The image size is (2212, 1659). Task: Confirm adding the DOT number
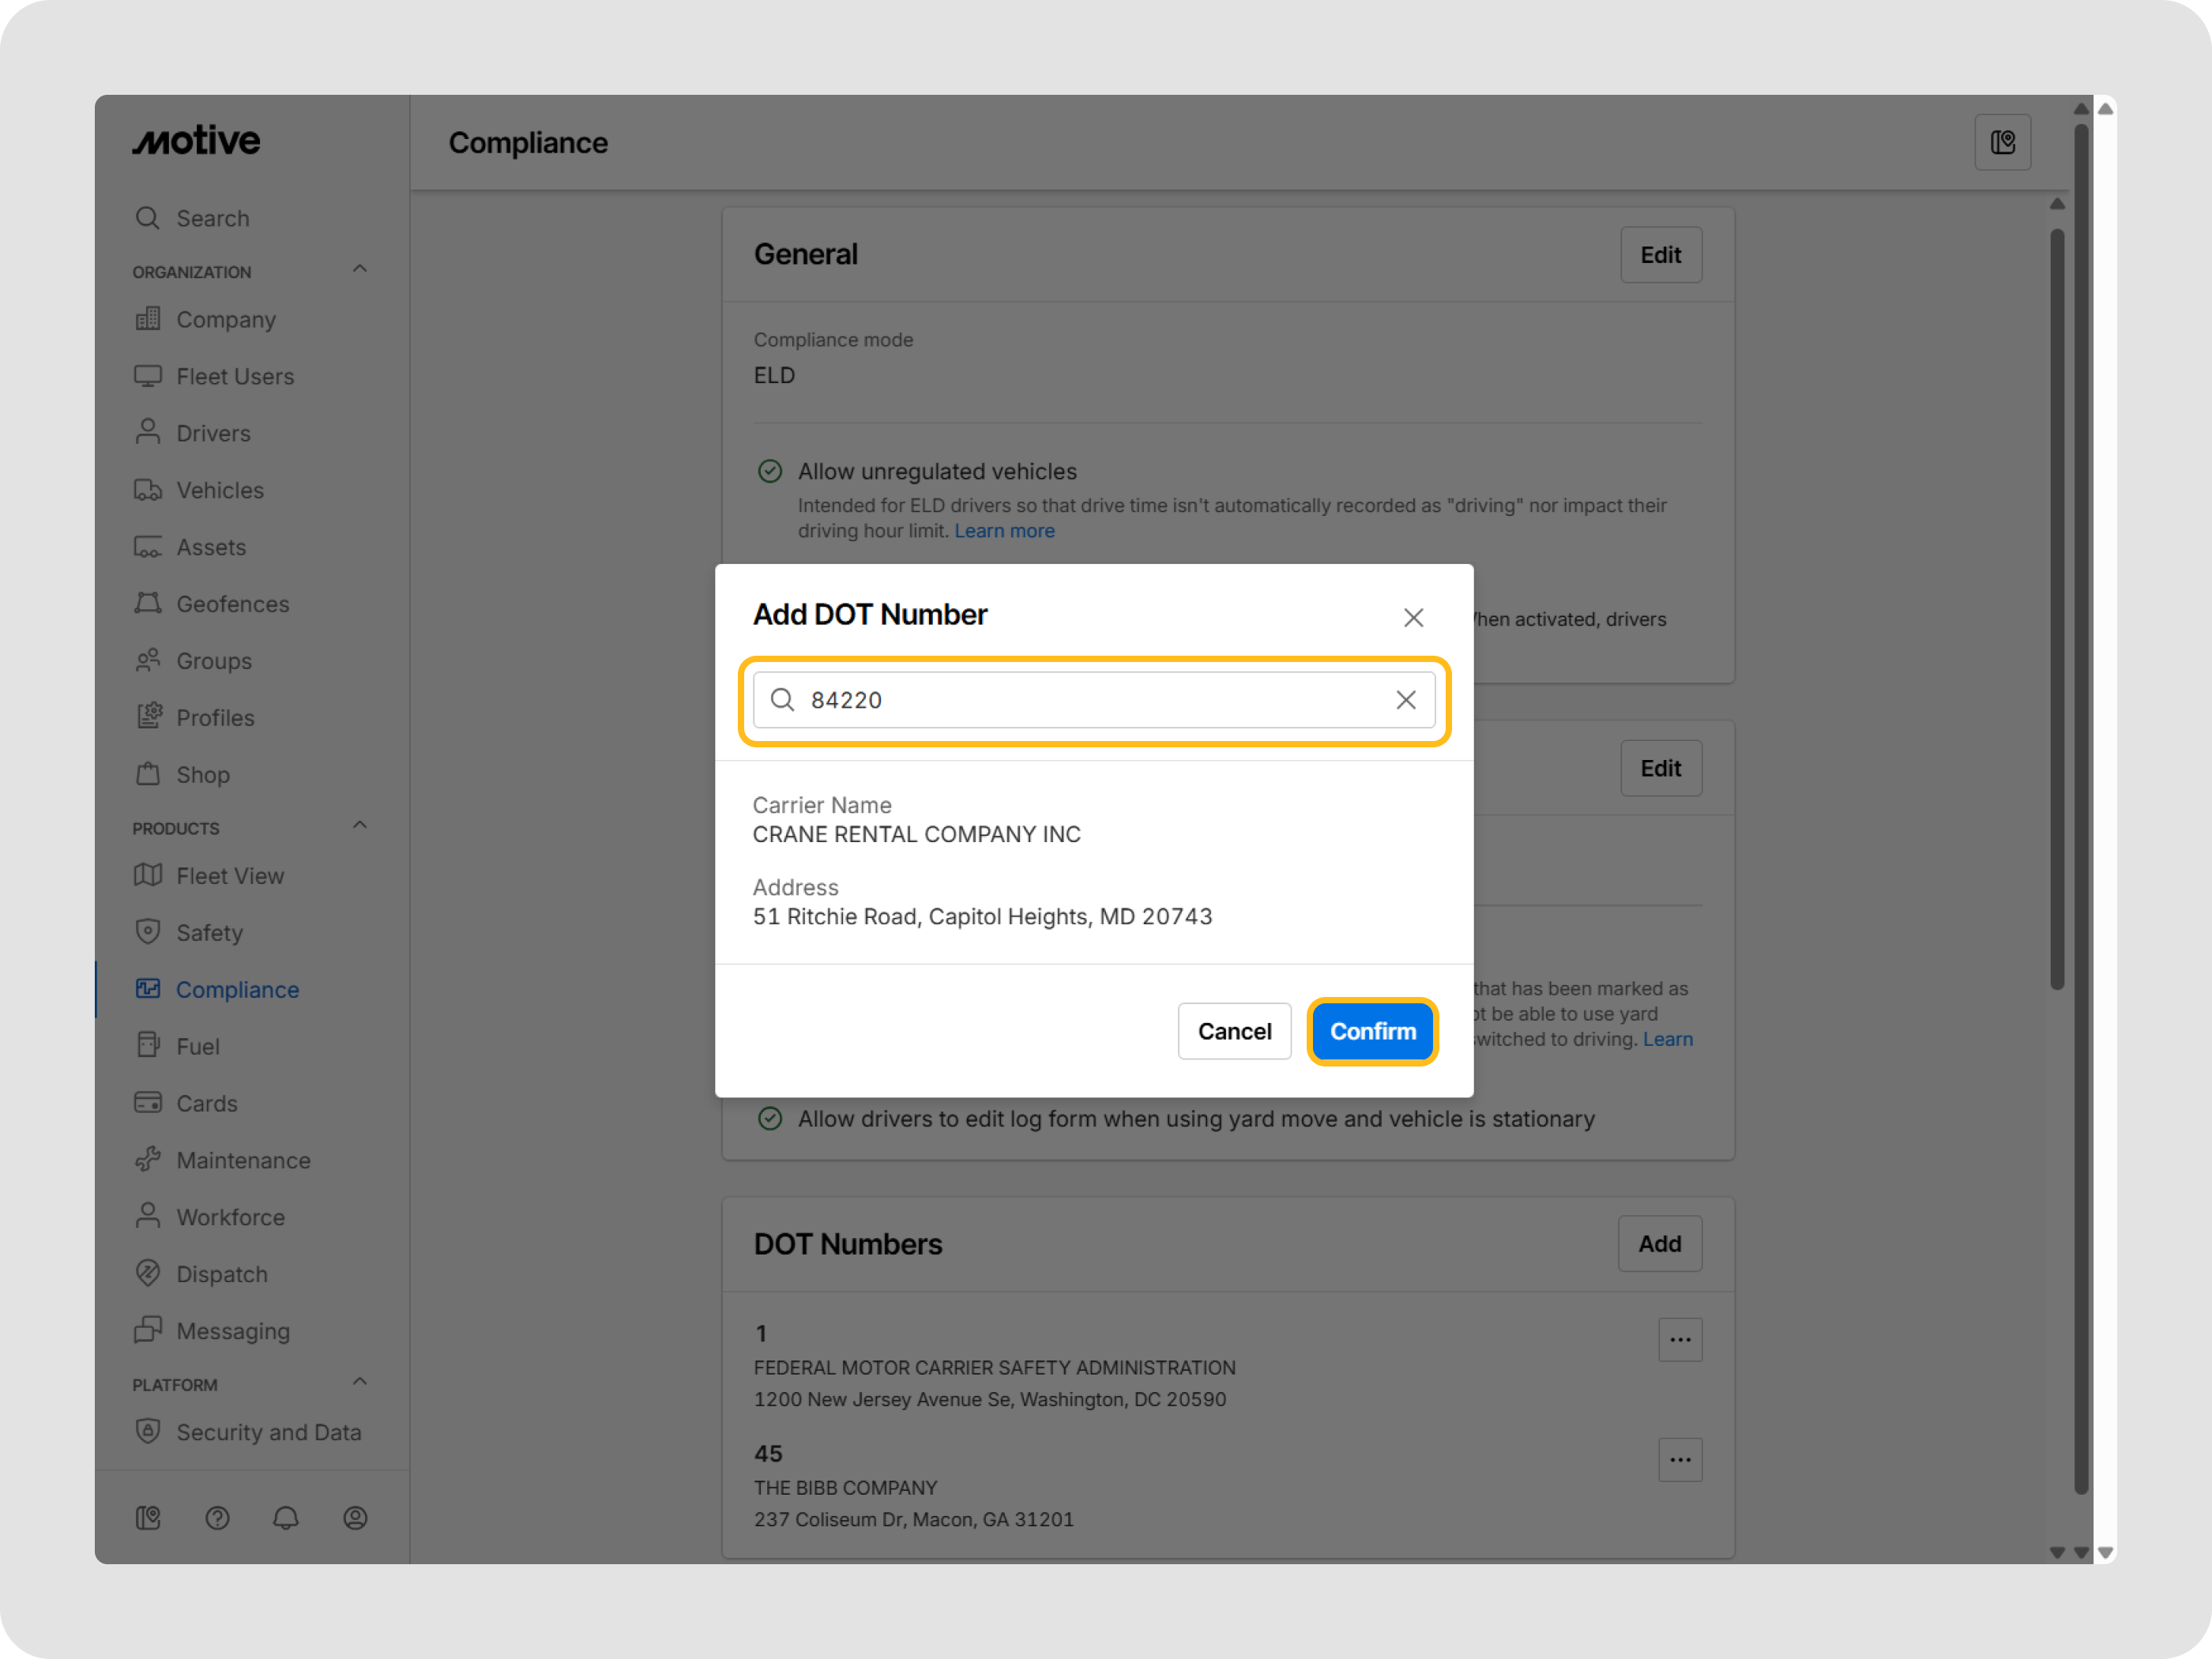pyautogui.click(x=1372, y=1031)
